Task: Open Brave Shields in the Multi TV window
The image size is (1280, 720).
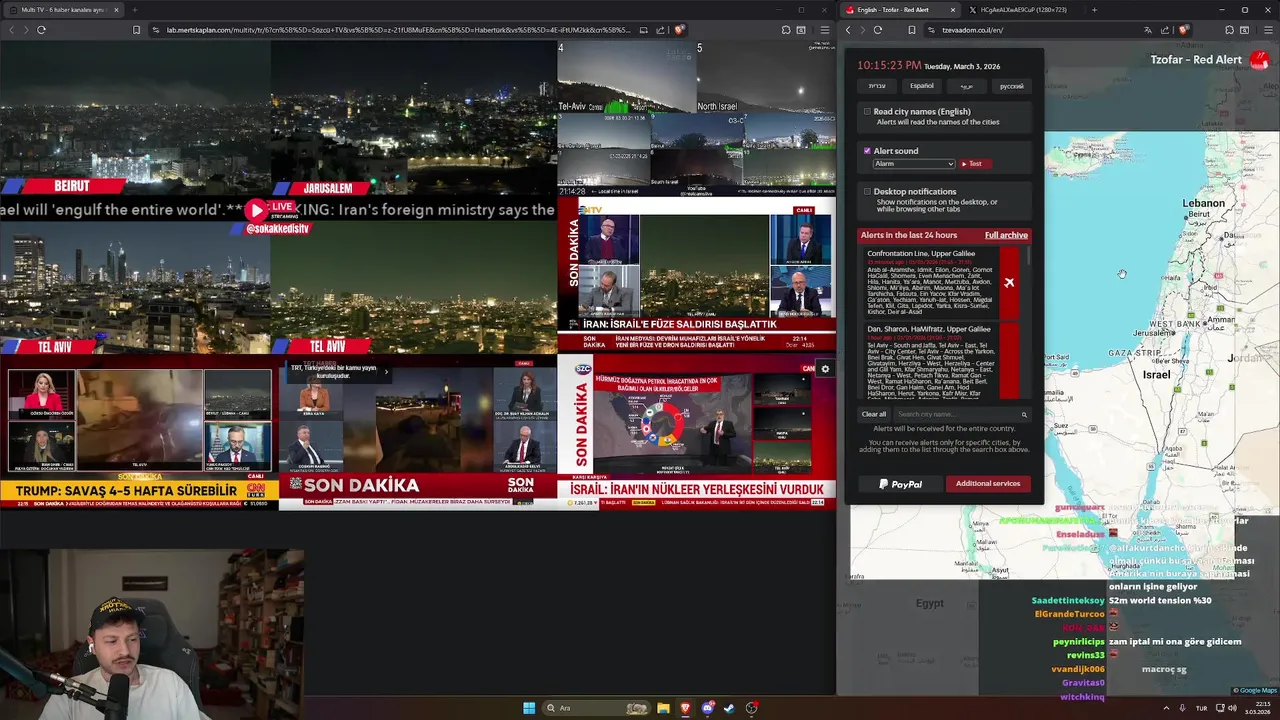Action: point(679,30)
